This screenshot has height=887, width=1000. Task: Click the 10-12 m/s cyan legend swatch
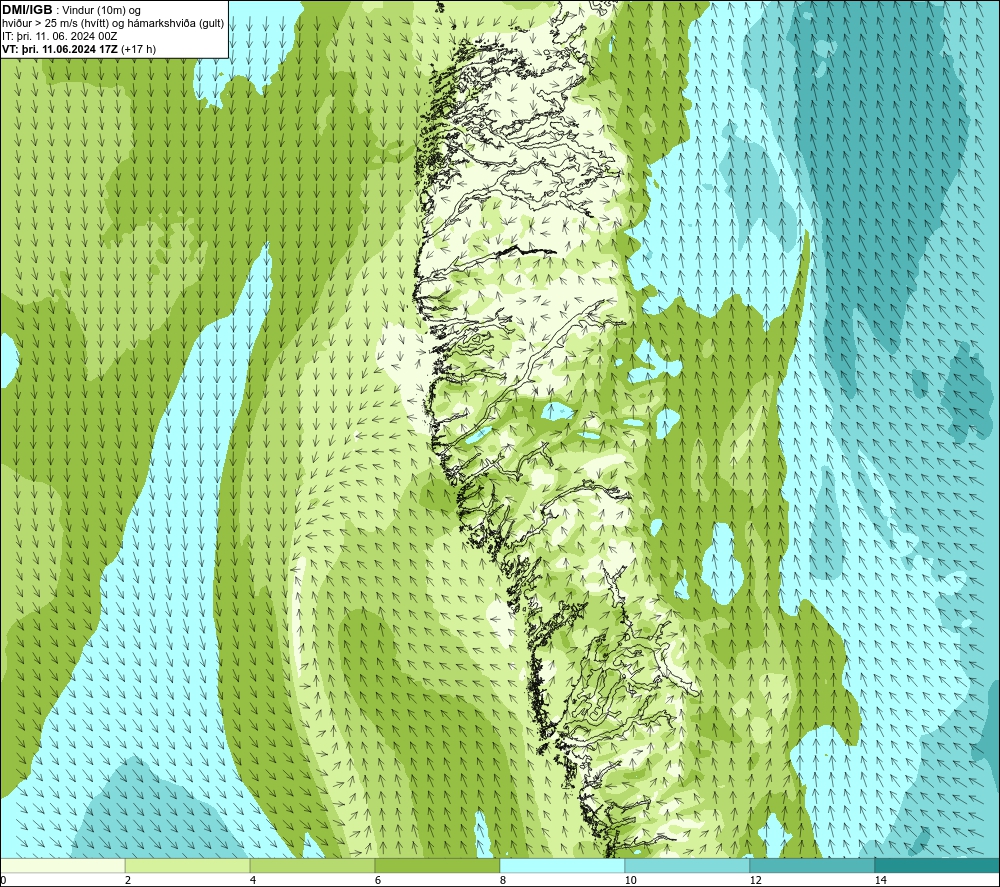[688, 865]
